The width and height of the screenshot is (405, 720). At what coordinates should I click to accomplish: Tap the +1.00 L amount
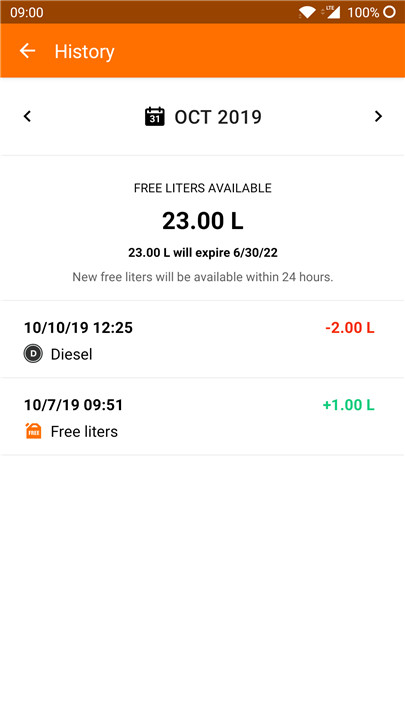tap(349, 405)
